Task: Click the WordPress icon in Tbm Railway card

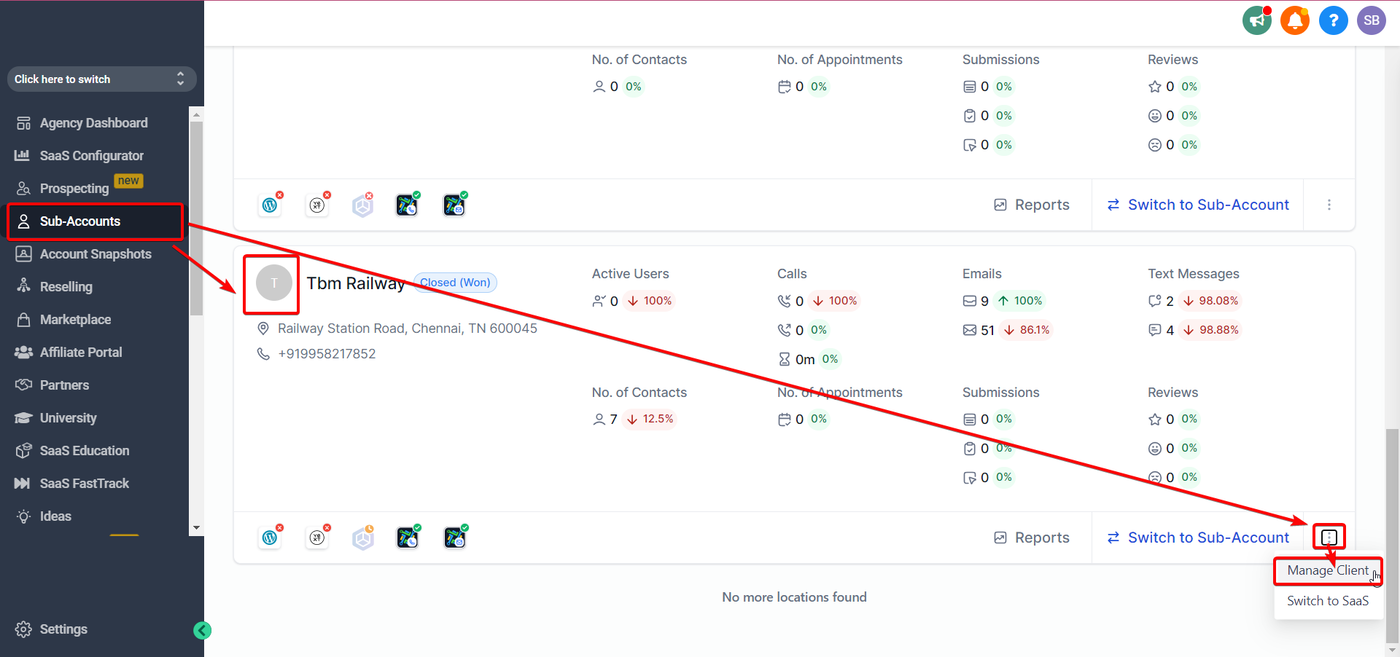Action: point(270,538)
